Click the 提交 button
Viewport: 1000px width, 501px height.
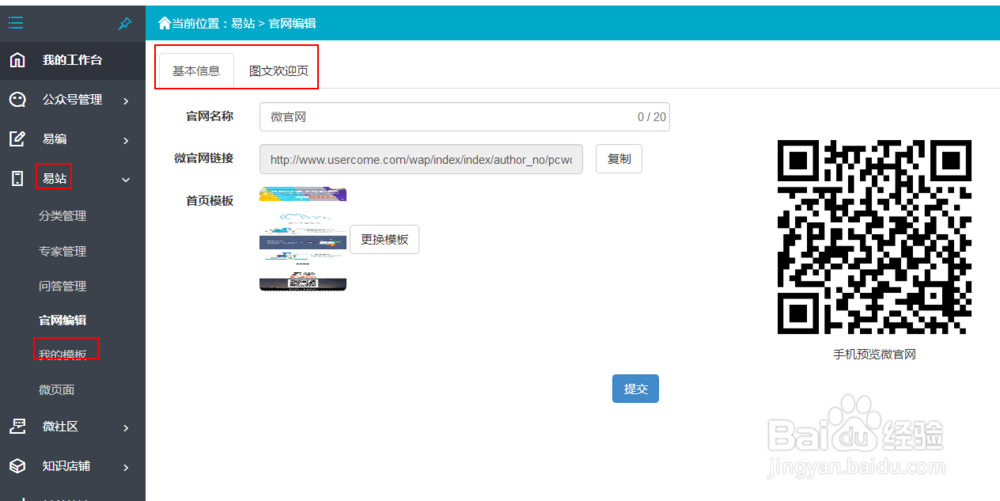coord(635,389)
